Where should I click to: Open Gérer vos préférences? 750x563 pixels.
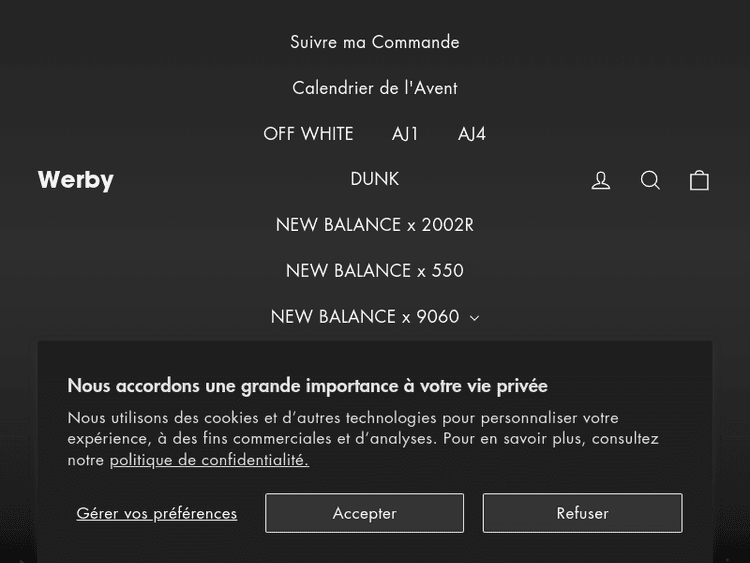click(157, 513)
